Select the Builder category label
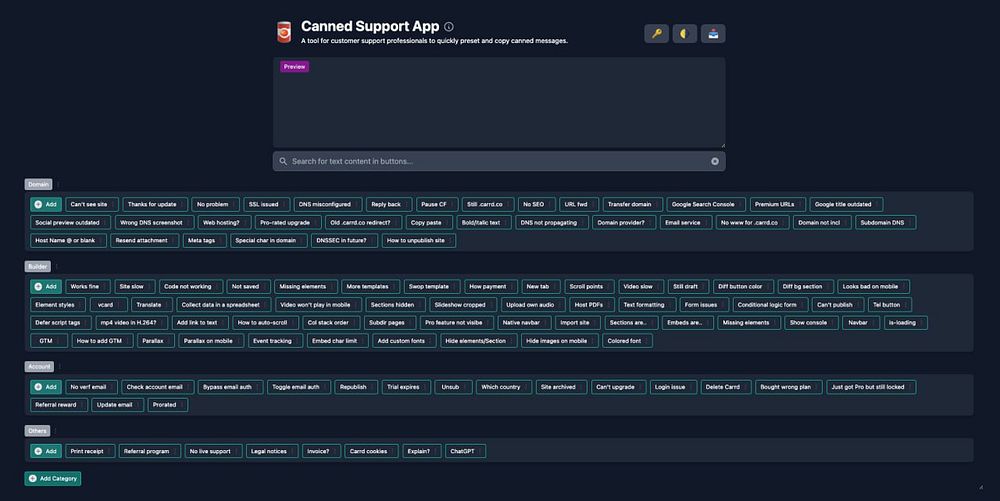 click(x=38, y=266)
